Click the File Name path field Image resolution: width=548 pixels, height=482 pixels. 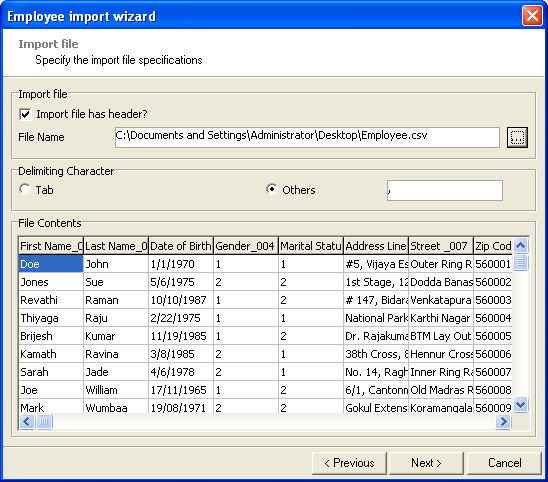pos(307,137)
